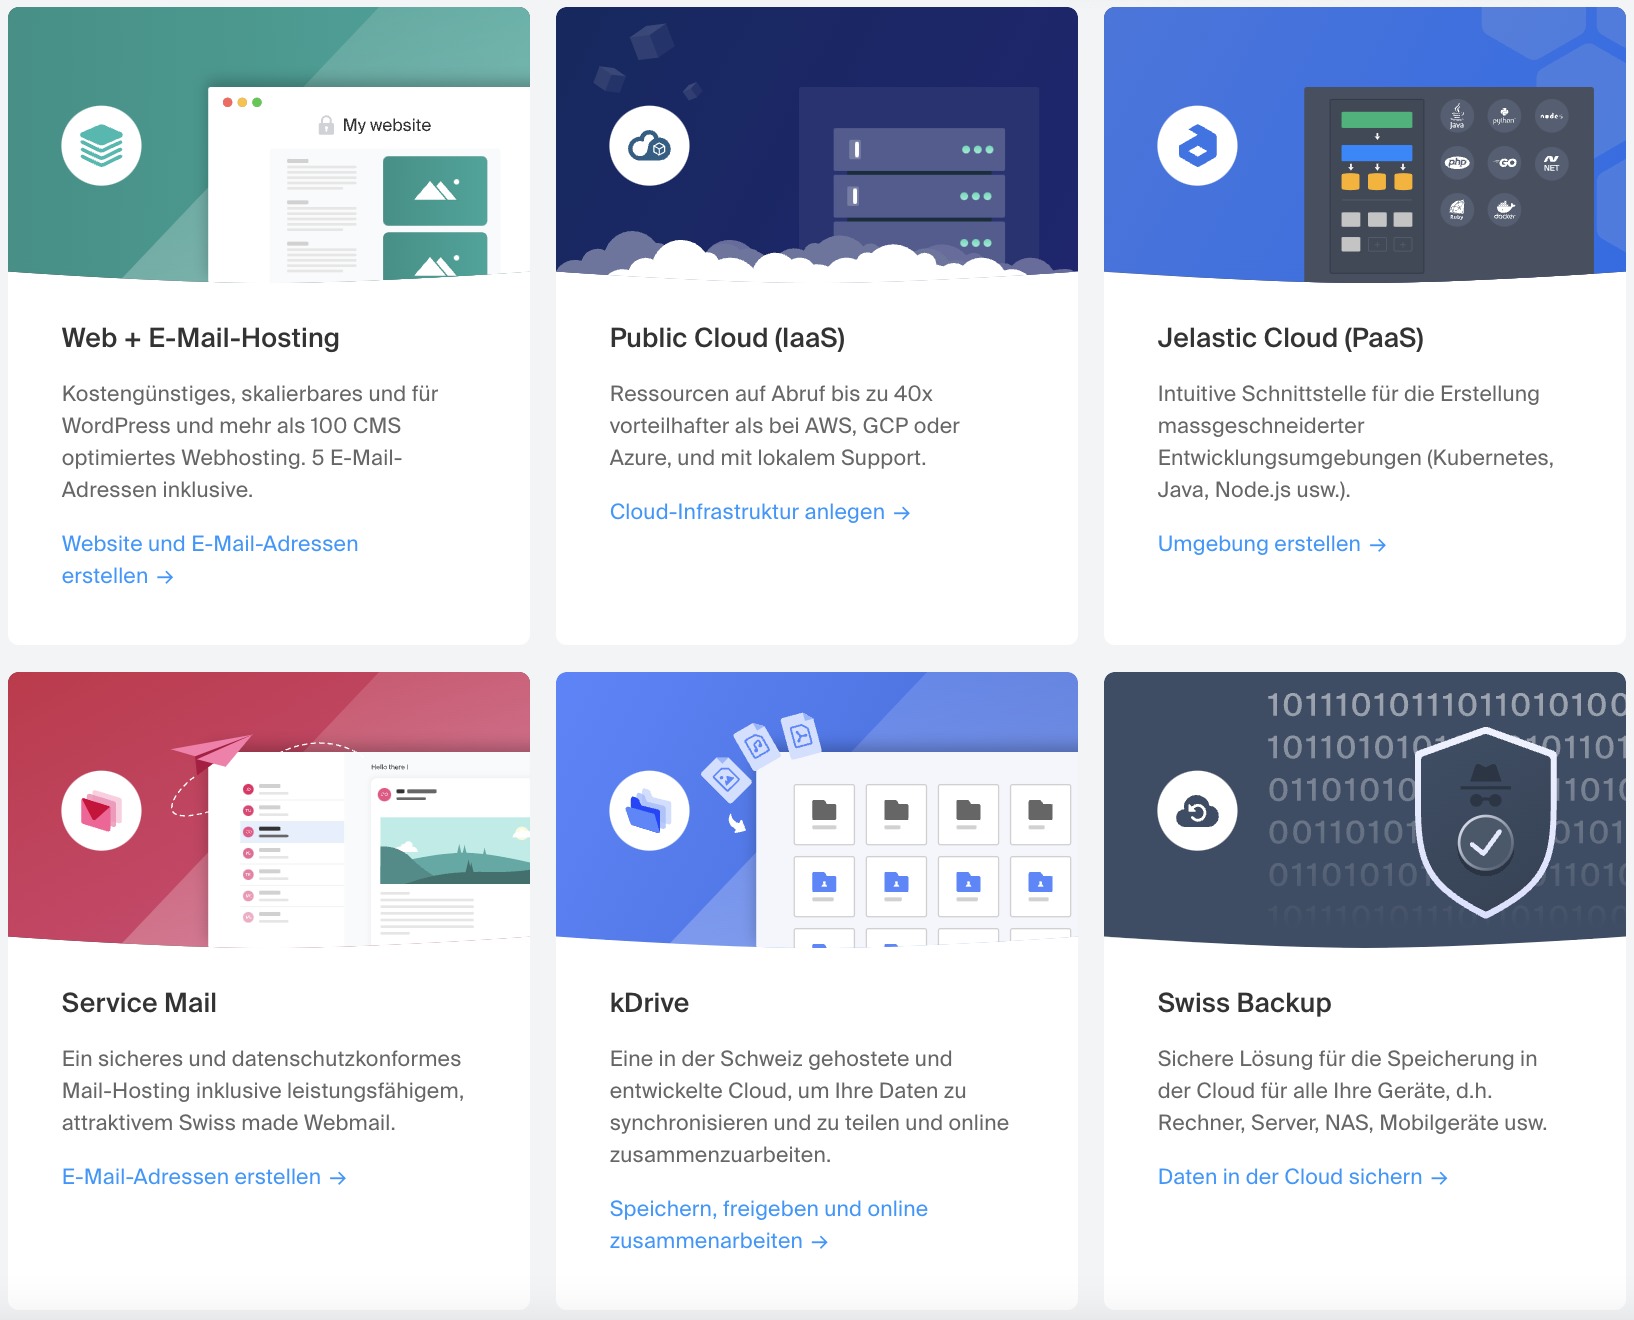Click the .NET badge in Jelastic illustration

(x=1551, y=162)
